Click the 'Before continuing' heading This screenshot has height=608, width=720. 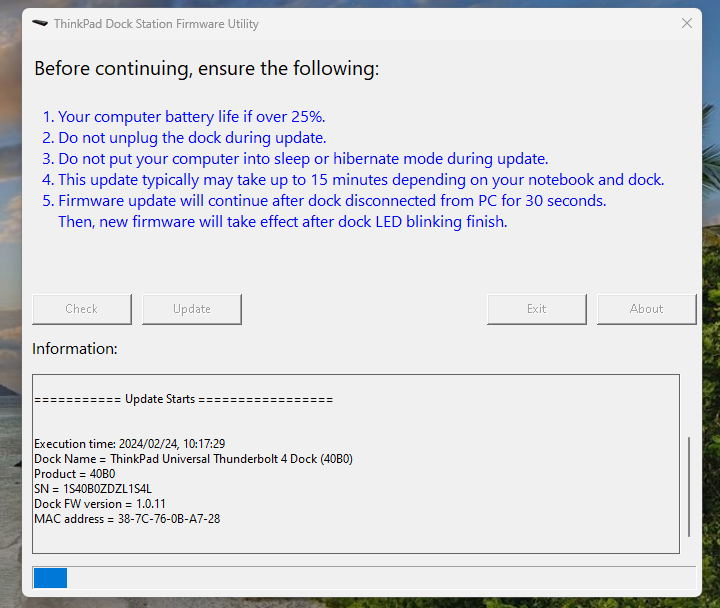click(207, 68)
